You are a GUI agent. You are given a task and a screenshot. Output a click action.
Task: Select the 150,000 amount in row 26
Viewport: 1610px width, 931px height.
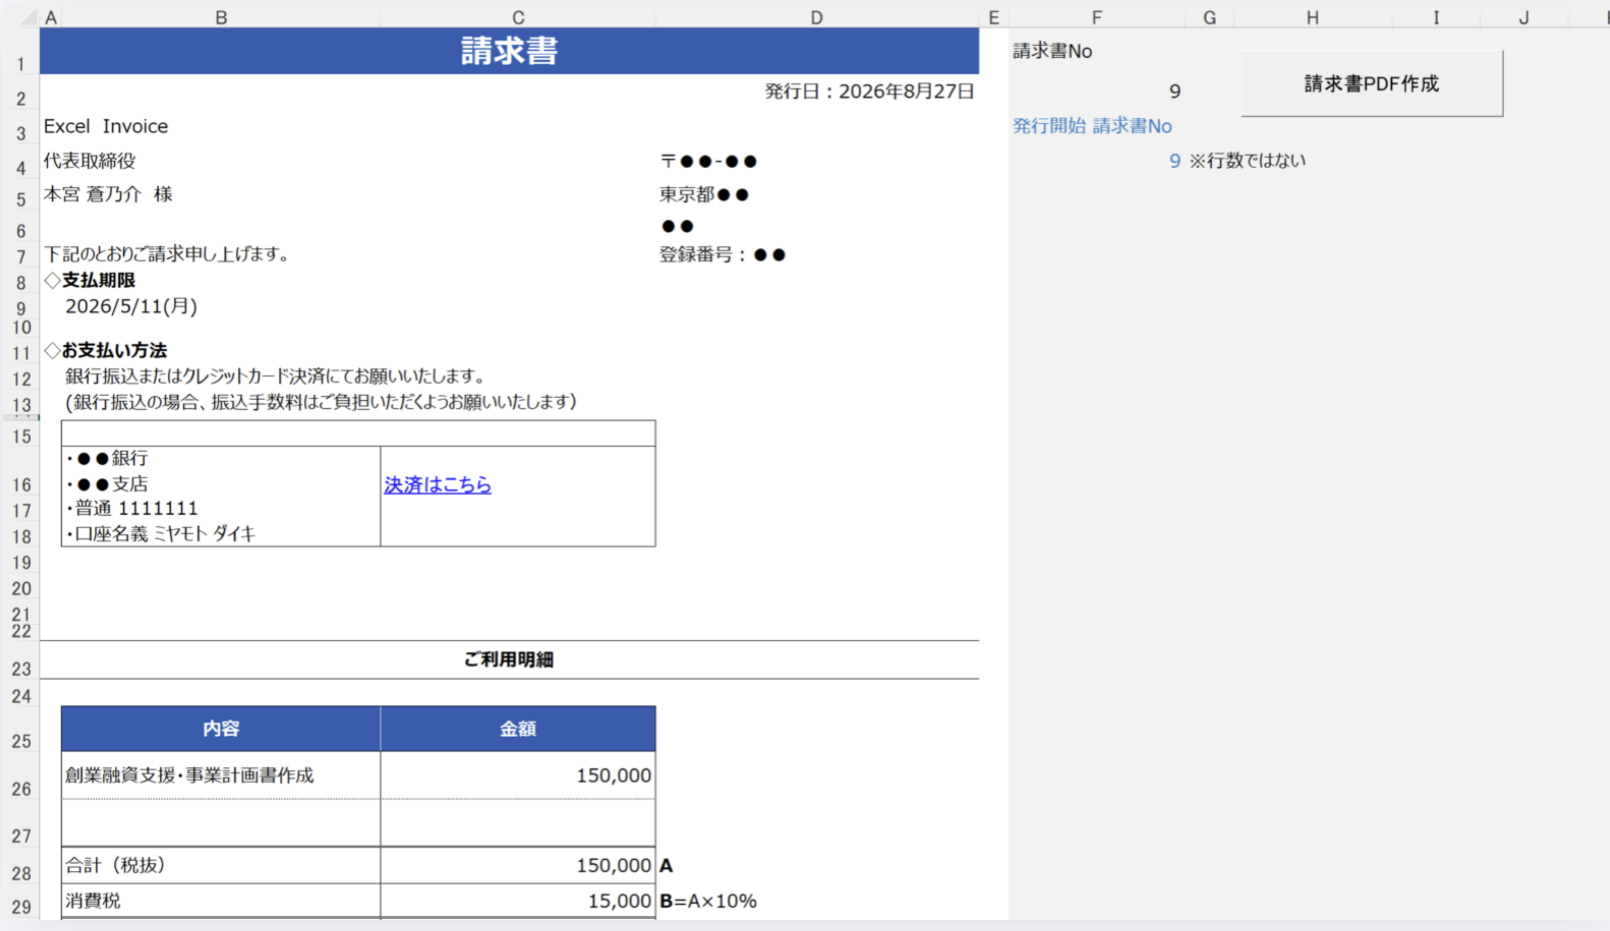click(614, 775)
